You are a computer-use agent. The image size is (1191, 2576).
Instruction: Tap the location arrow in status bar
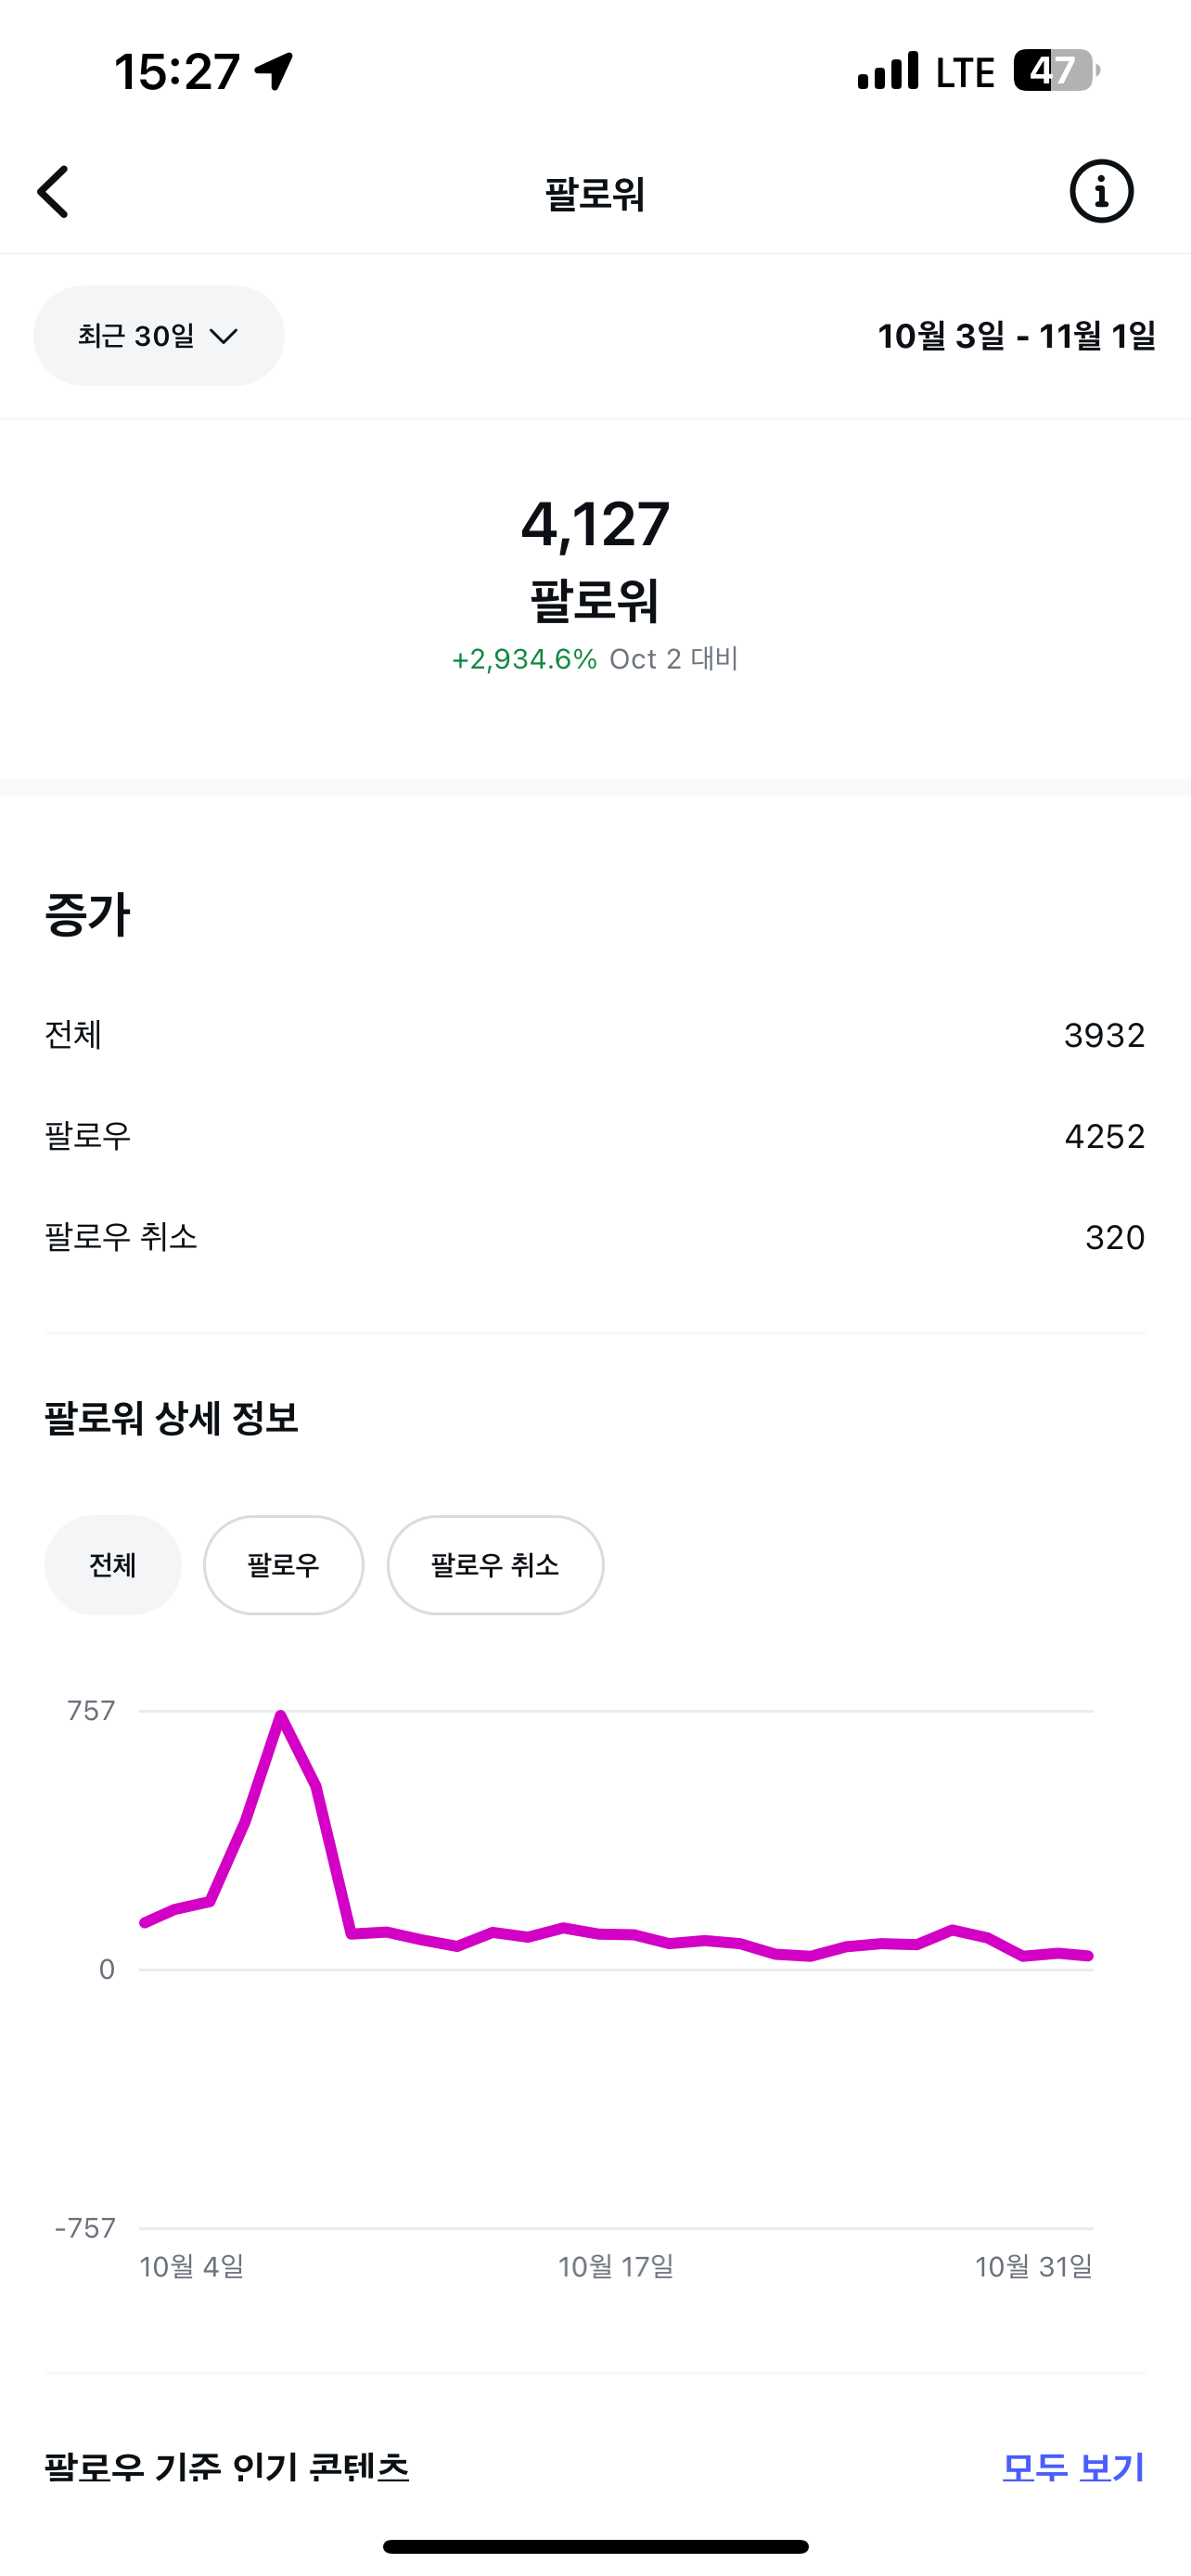point(274,71)
